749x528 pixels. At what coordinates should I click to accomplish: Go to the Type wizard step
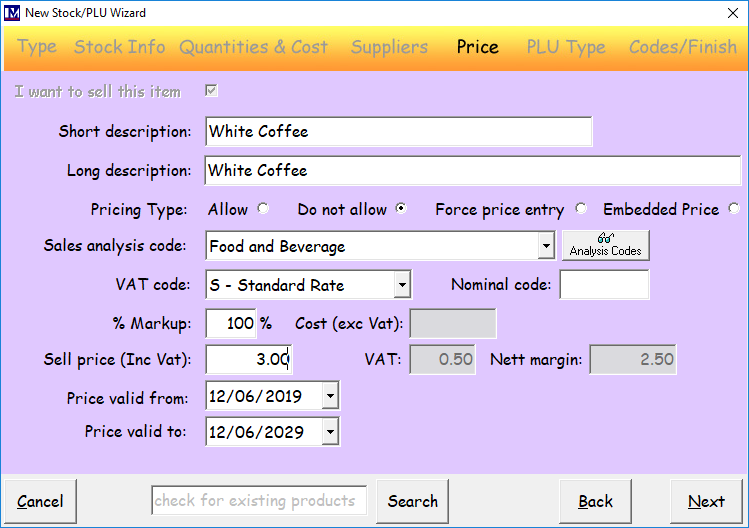pos(37,47)
